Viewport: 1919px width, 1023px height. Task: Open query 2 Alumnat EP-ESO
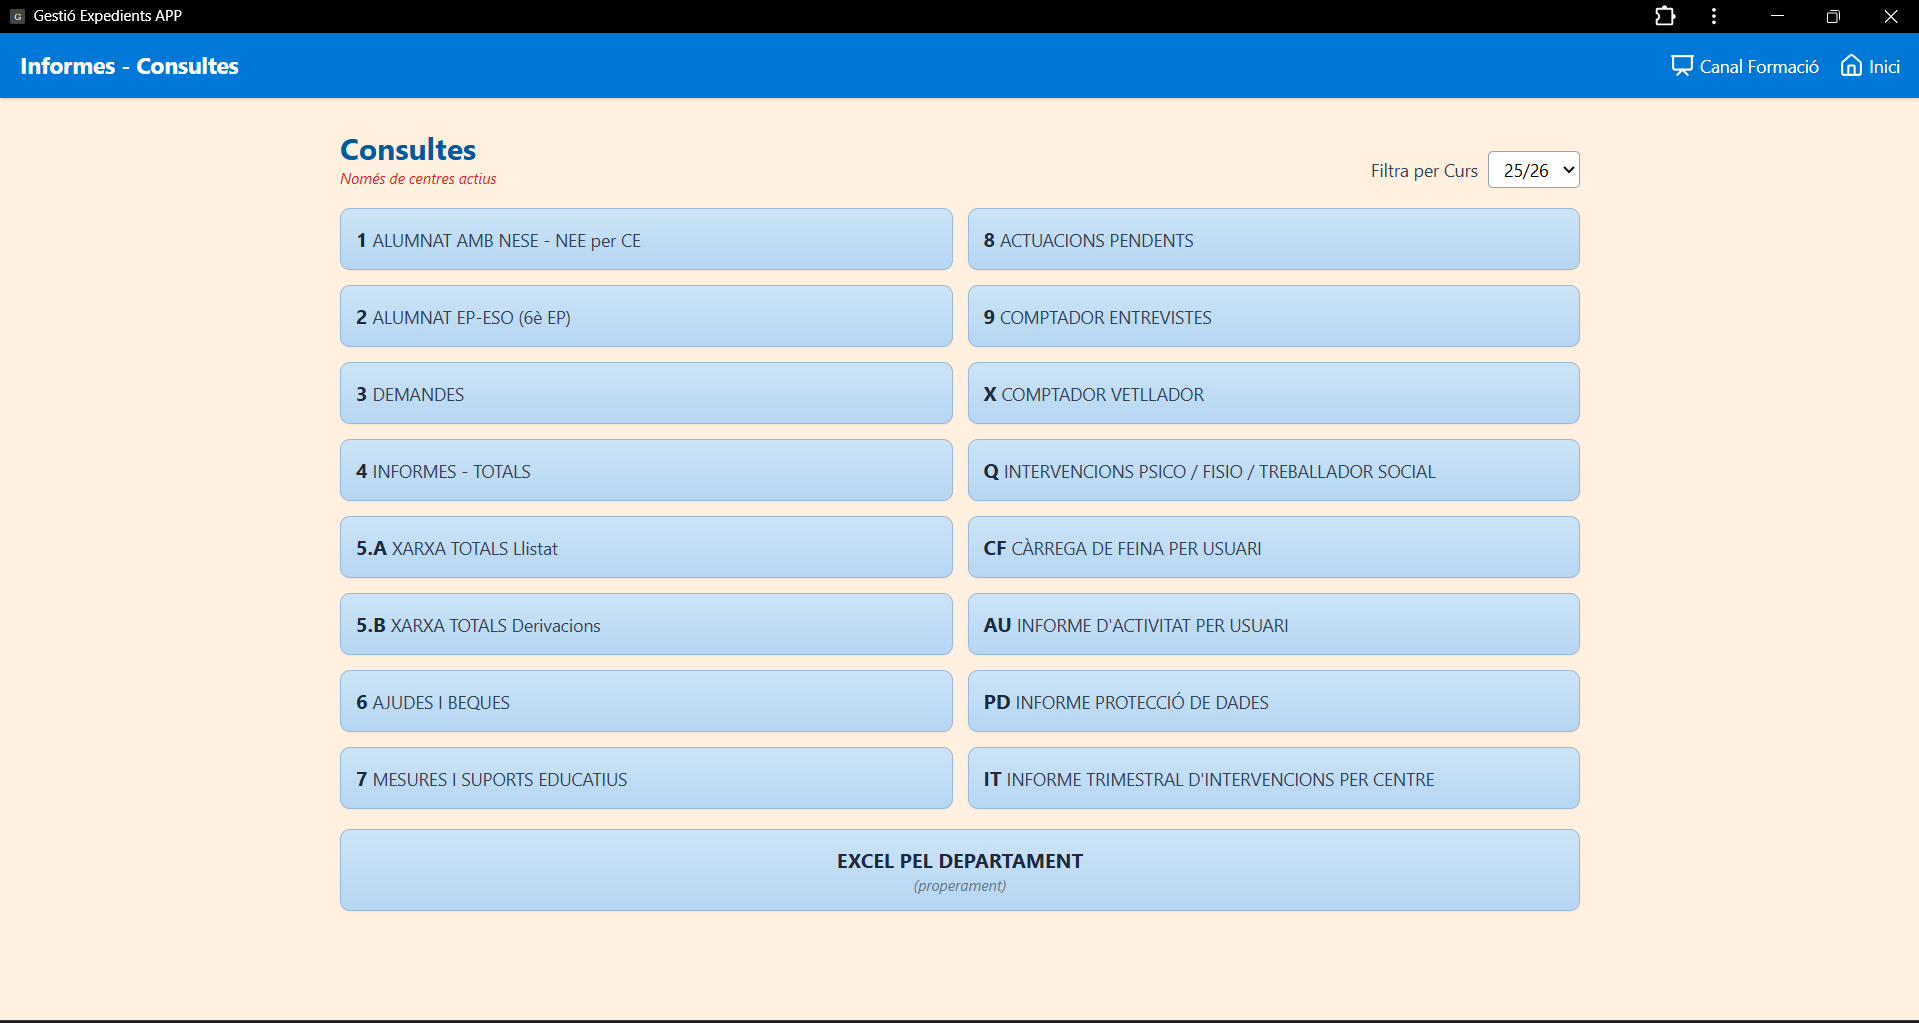pos(646,316)
